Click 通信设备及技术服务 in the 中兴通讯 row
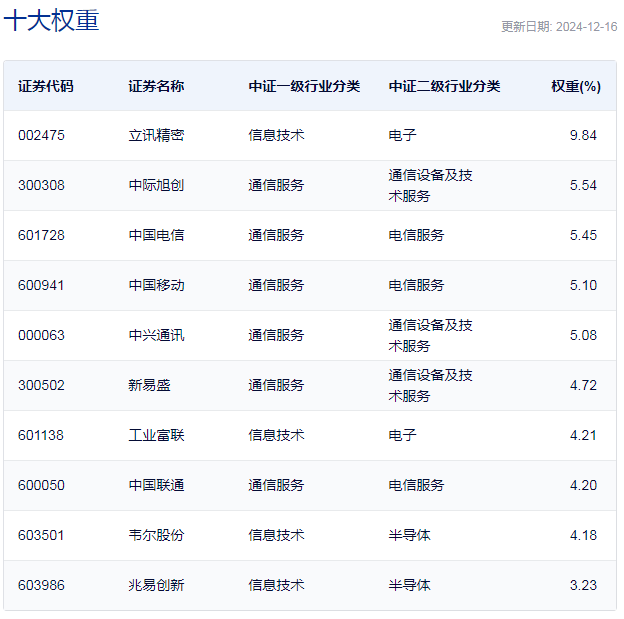 tap(430, 336)
